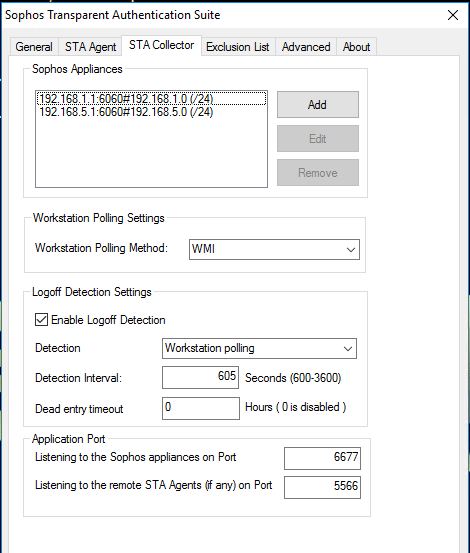Go to the Advanced tab
470x553 pixels.
coord(306,47)
